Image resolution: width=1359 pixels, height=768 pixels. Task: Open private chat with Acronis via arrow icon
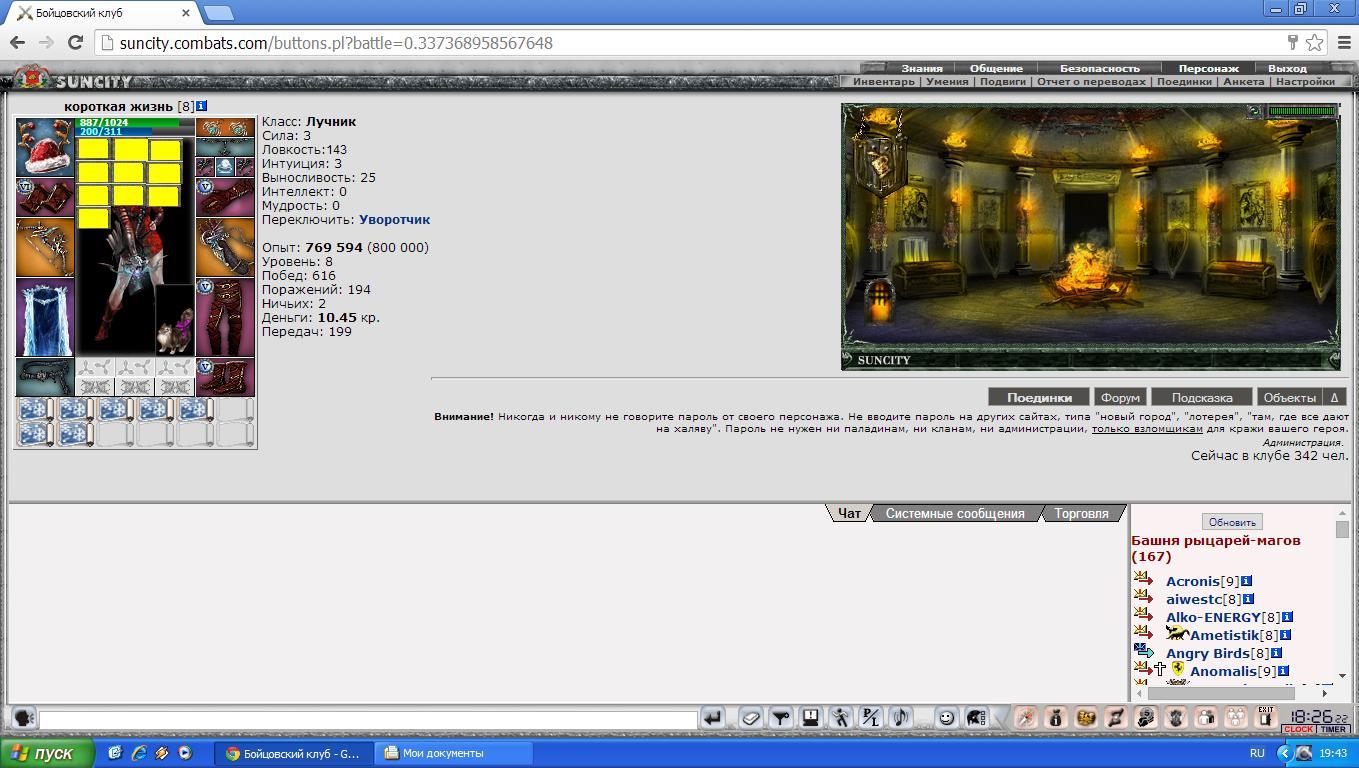1143,579
